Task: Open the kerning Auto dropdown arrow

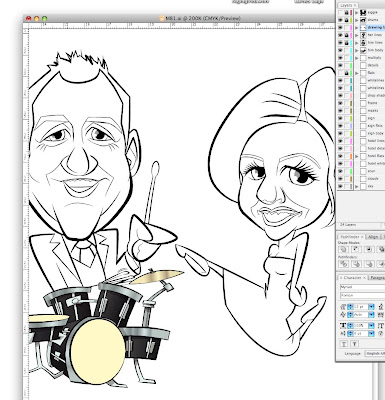Action: point(371,314)
